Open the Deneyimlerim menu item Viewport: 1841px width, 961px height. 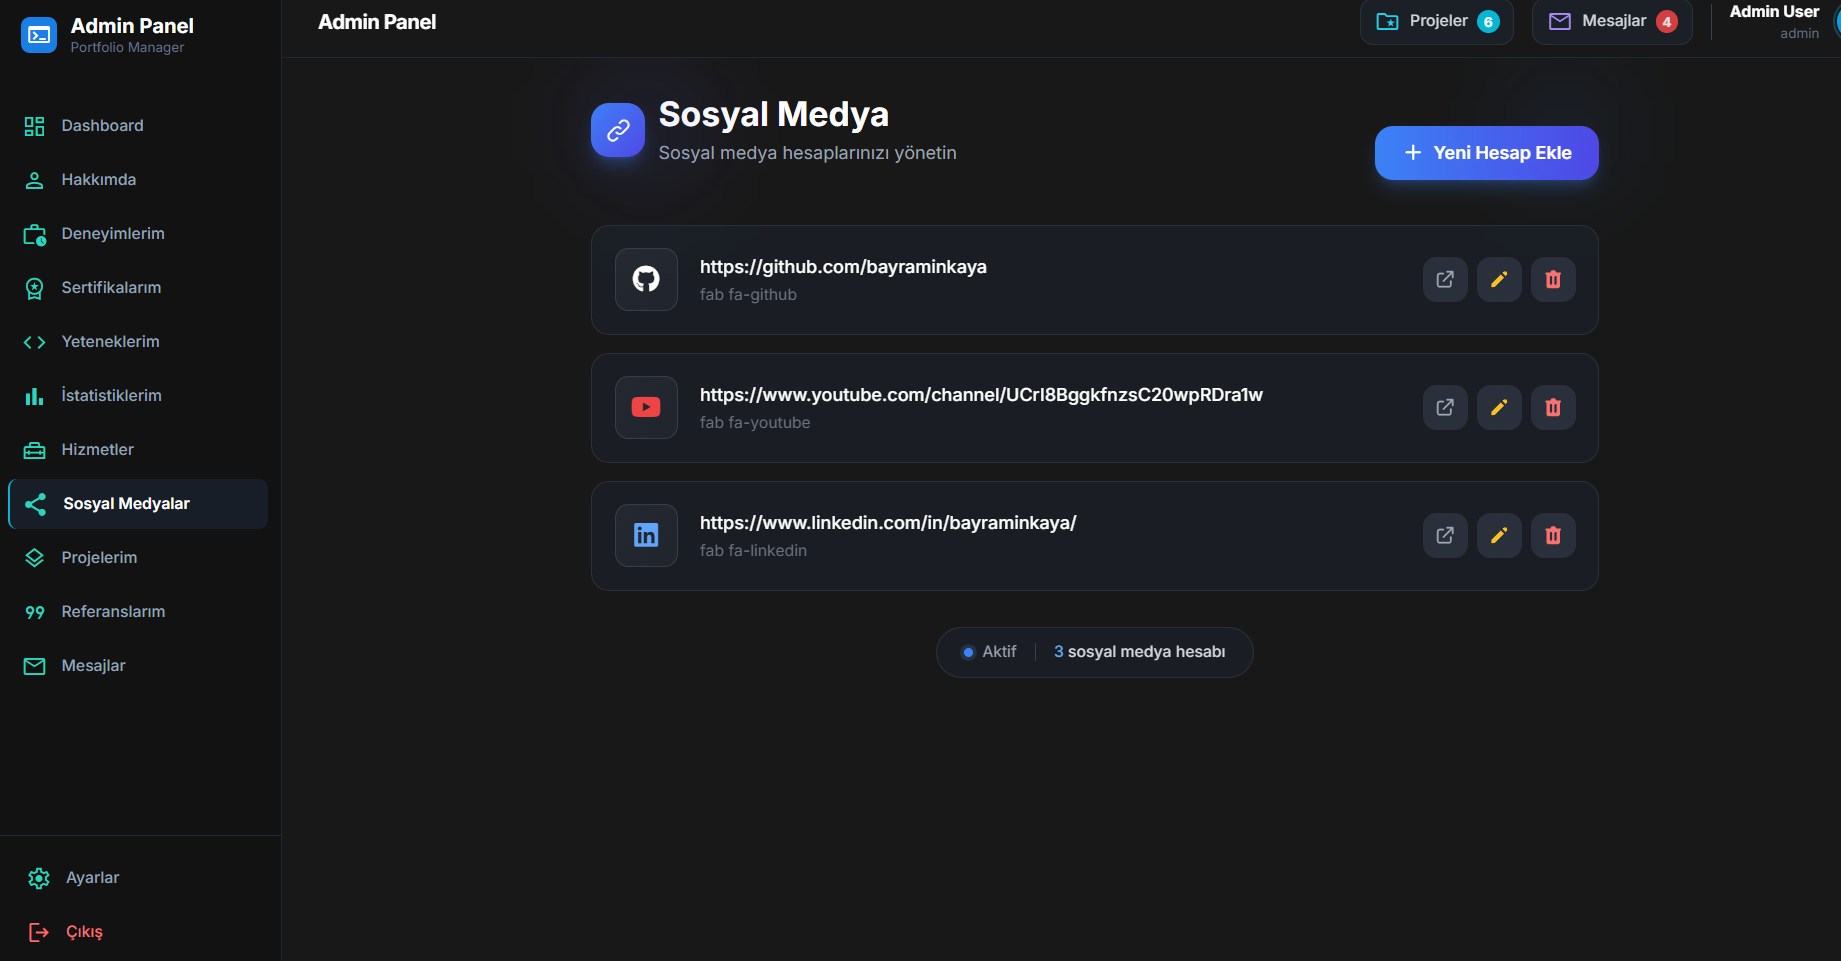pyautogui.click(x=138, y=234)
